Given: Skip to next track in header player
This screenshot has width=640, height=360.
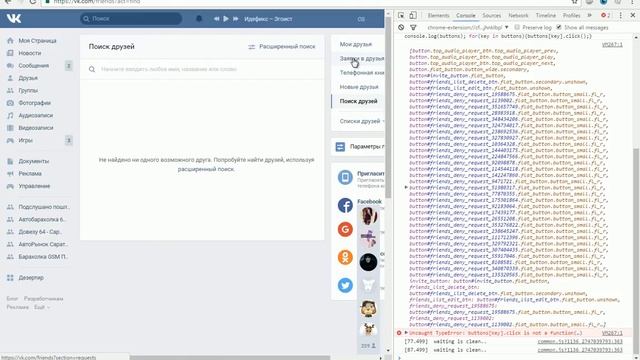Looking at the screenshot, I should (x=236, y=19).
